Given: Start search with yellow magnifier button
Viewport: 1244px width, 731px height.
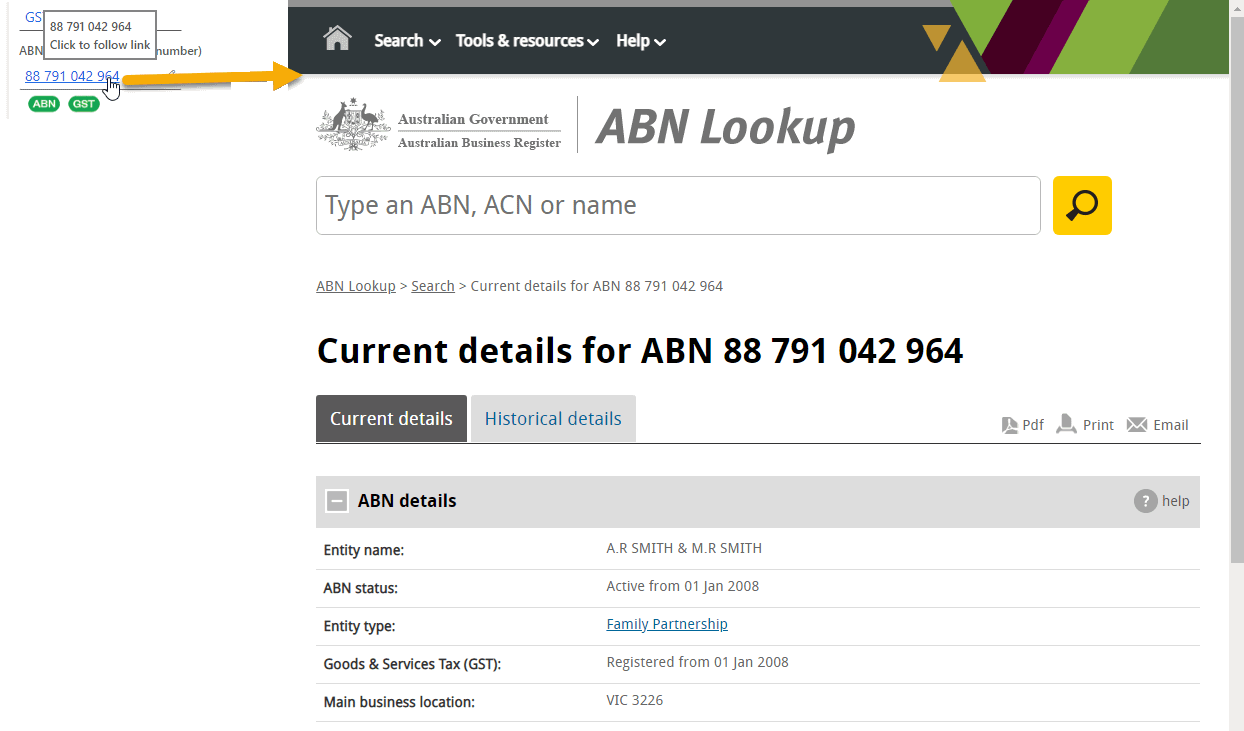Looking at the screenshot, I should pos(1082,205).
